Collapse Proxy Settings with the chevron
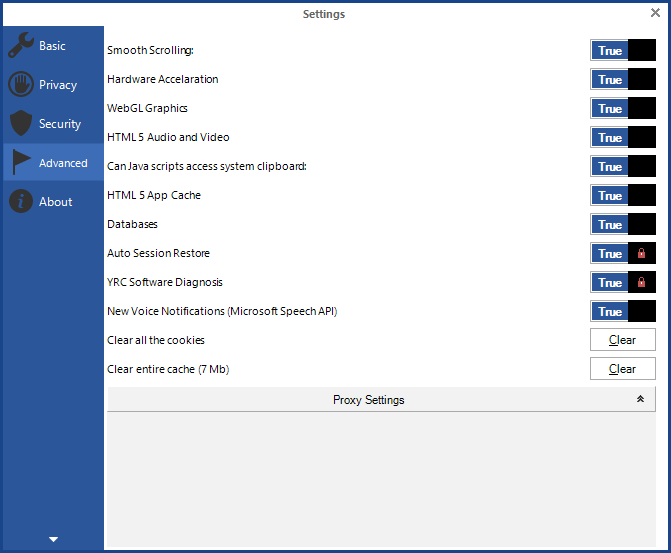 640,399
